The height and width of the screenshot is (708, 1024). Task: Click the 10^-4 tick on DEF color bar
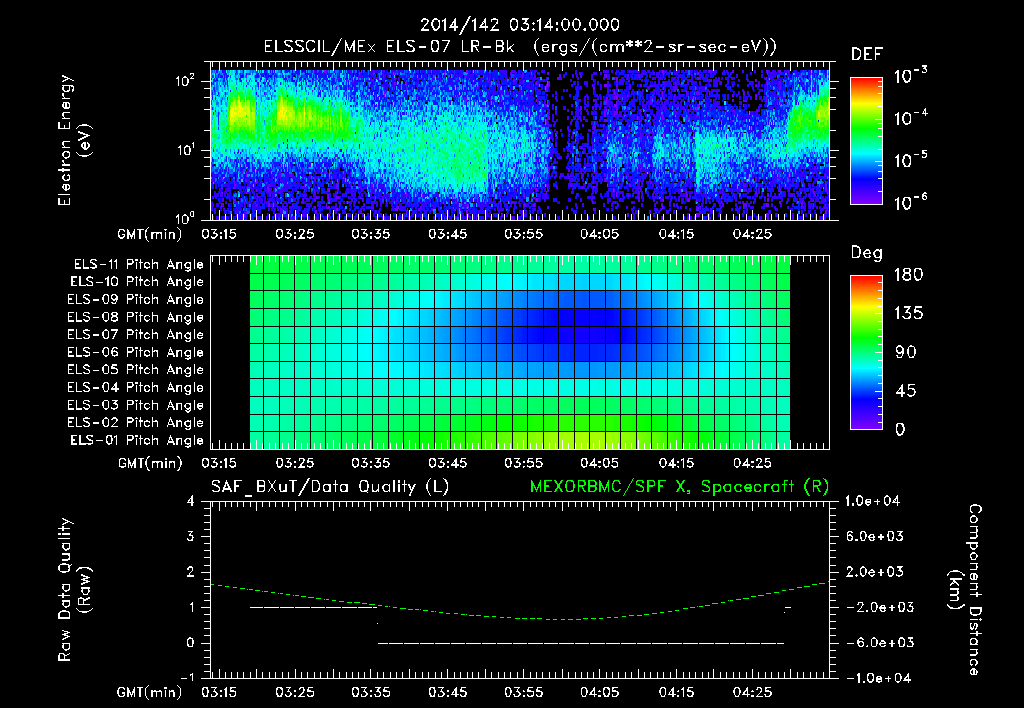910,118
